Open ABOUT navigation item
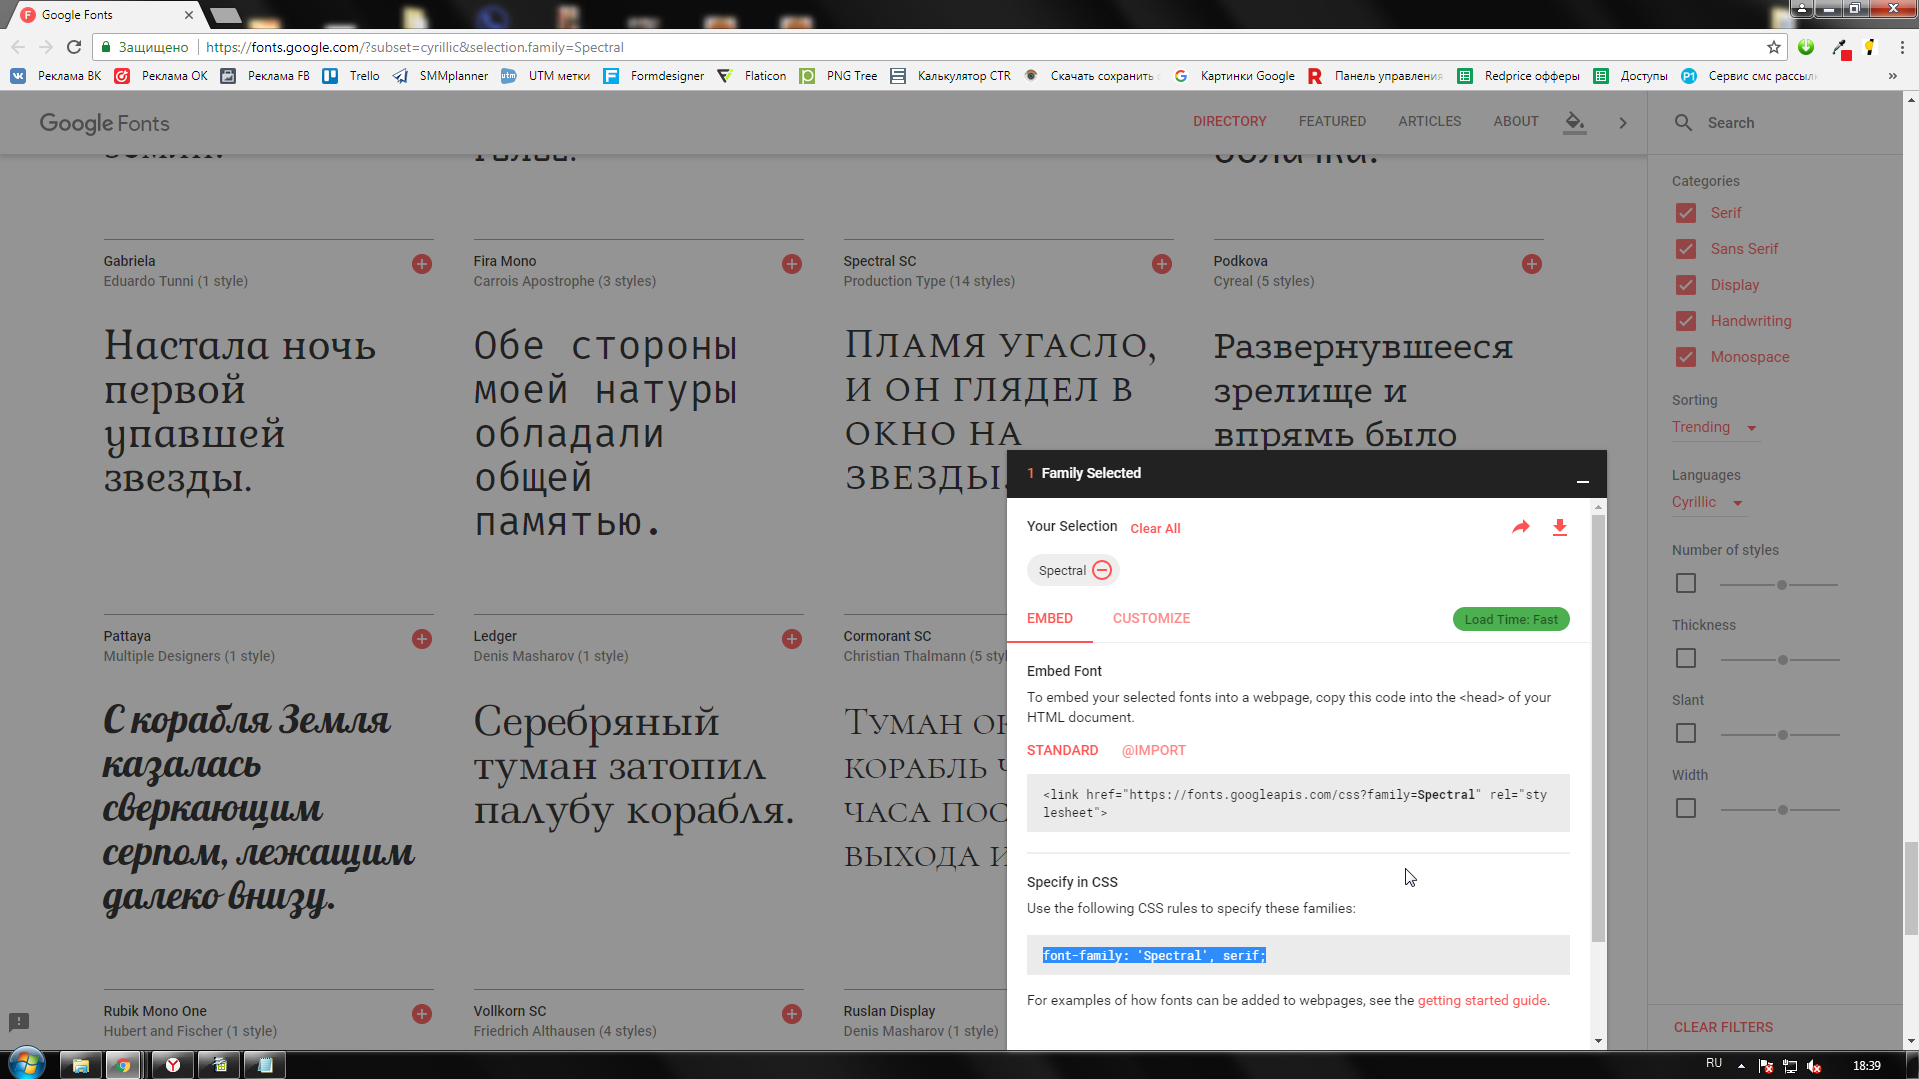The height and width of the screenshot is (1079, 1919). click(1515, 121)
